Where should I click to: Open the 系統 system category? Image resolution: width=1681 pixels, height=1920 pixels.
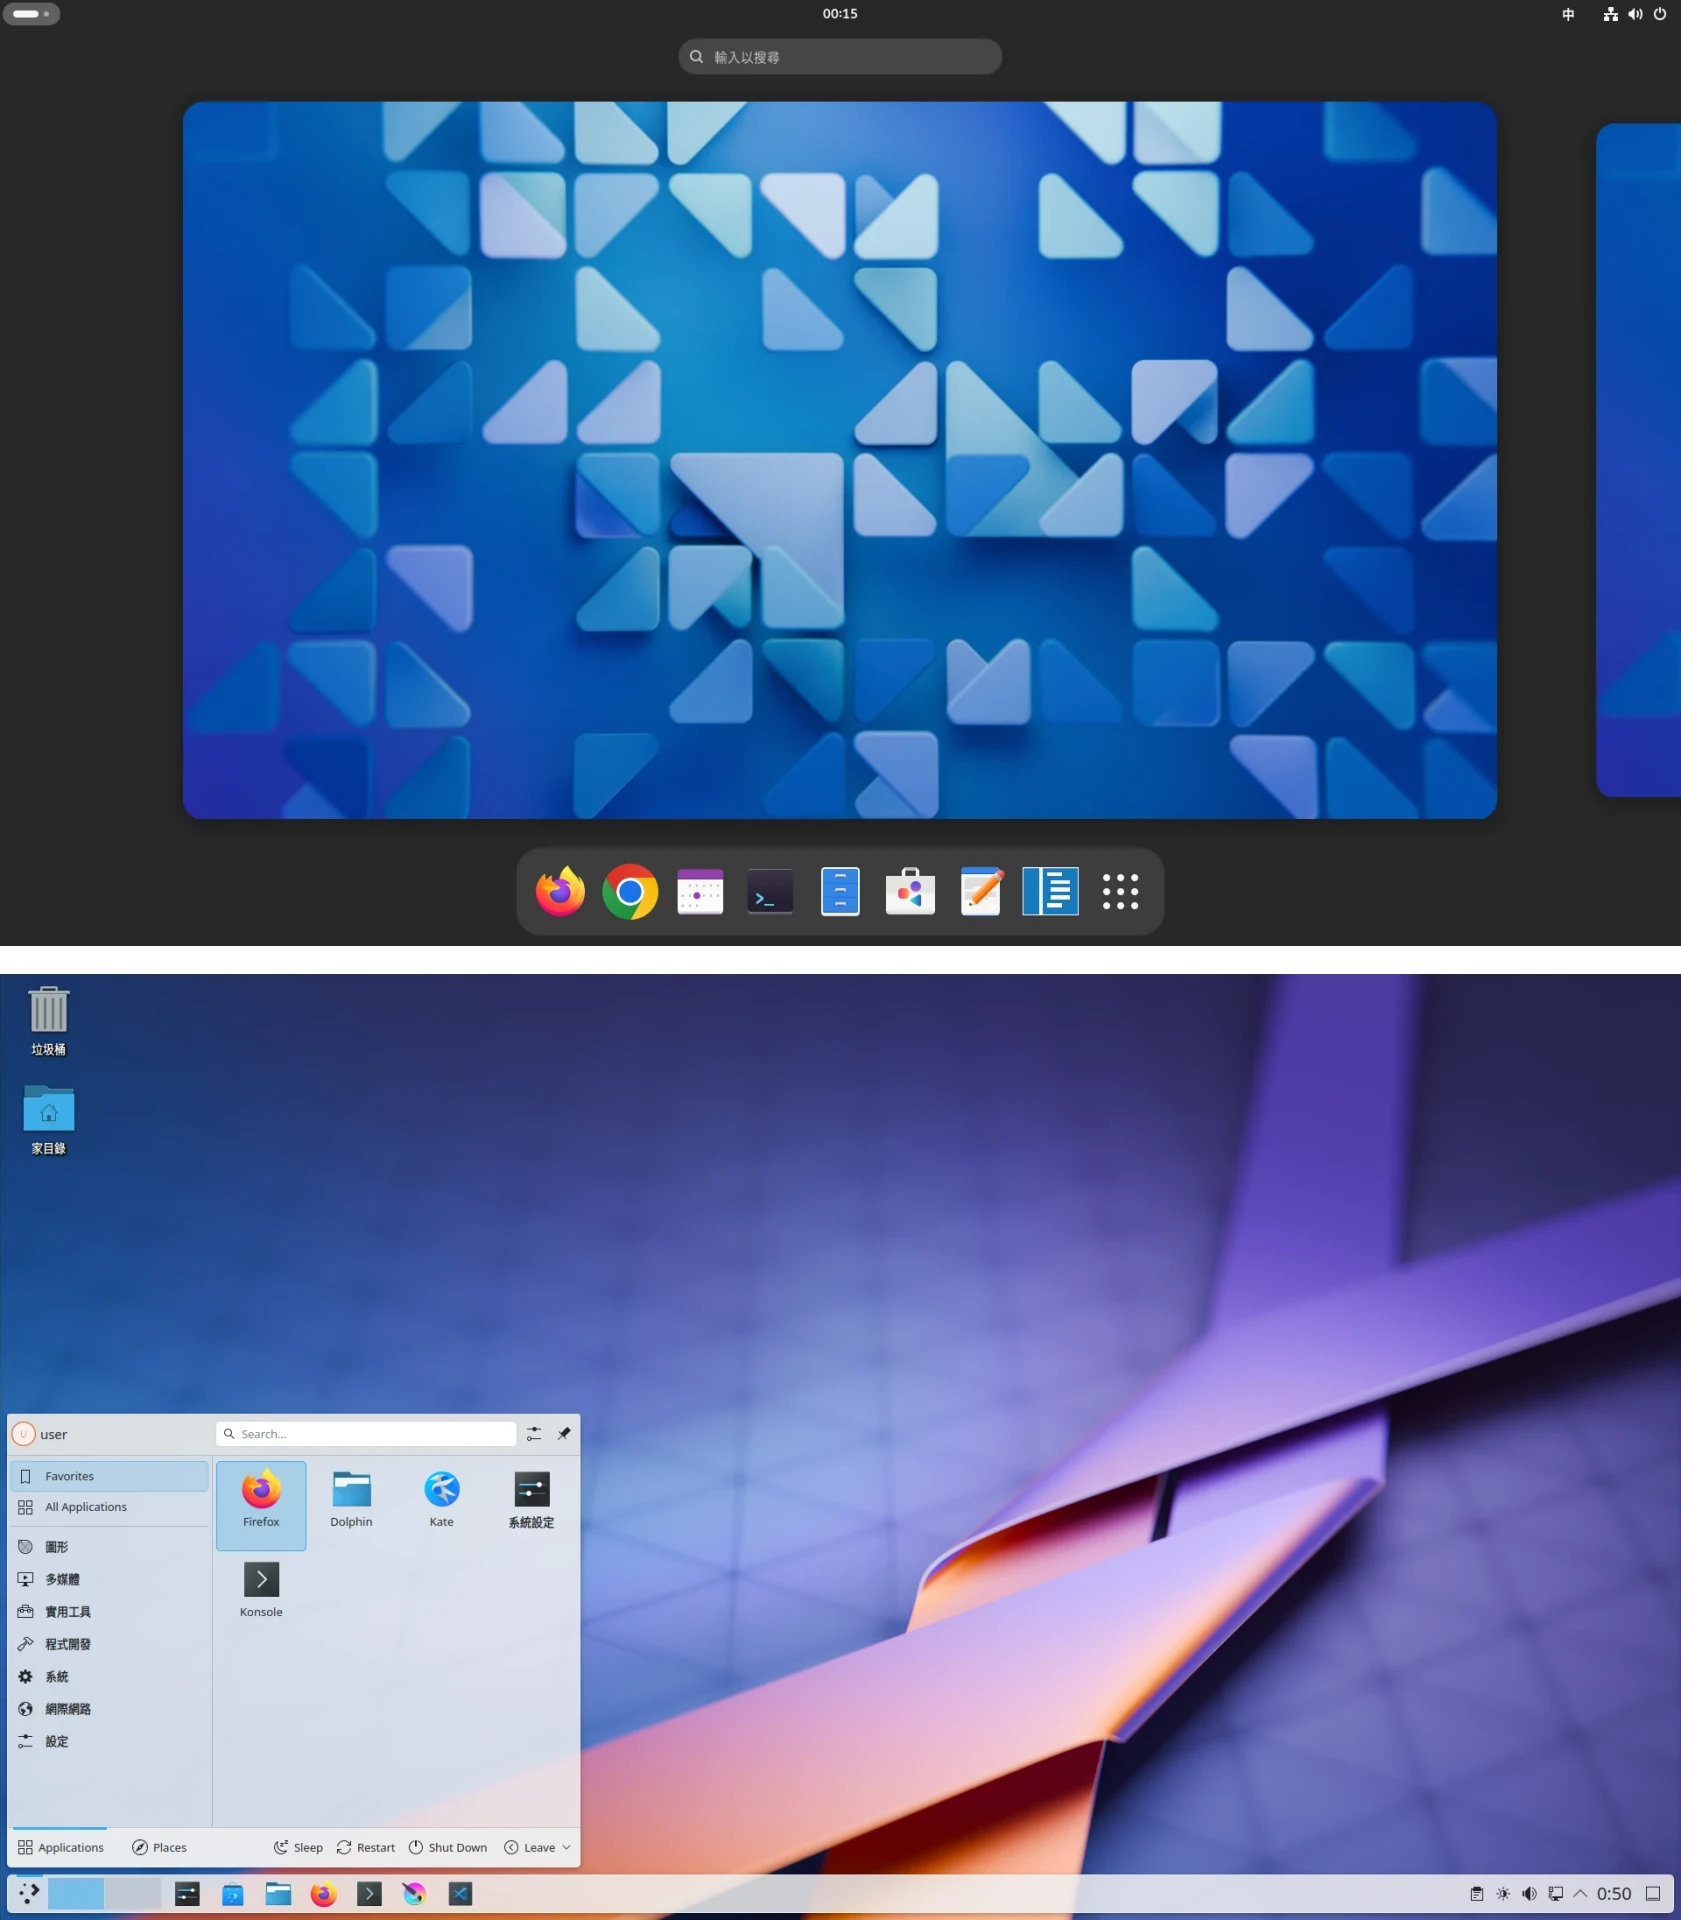(109, 1677)
